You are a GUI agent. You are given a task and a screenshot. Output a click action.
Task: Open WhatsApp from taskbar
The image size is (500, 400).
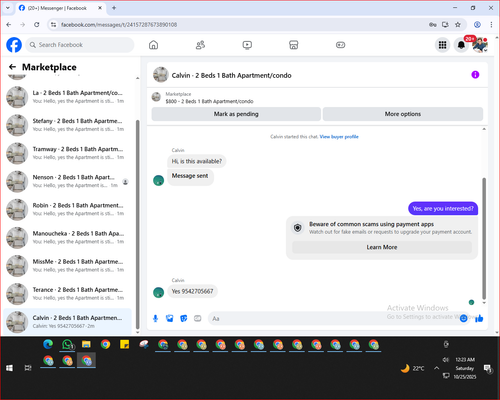[x=67, y=344]
